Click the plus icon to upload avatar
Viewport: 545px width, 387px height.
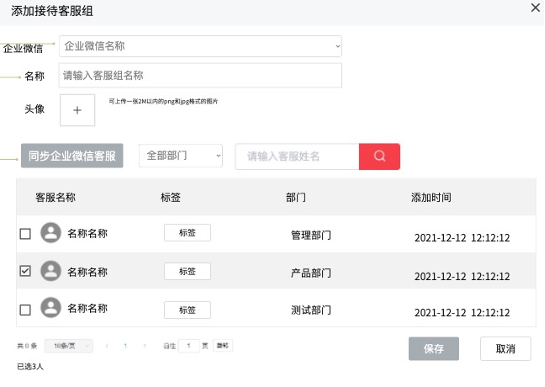point(77,110)
